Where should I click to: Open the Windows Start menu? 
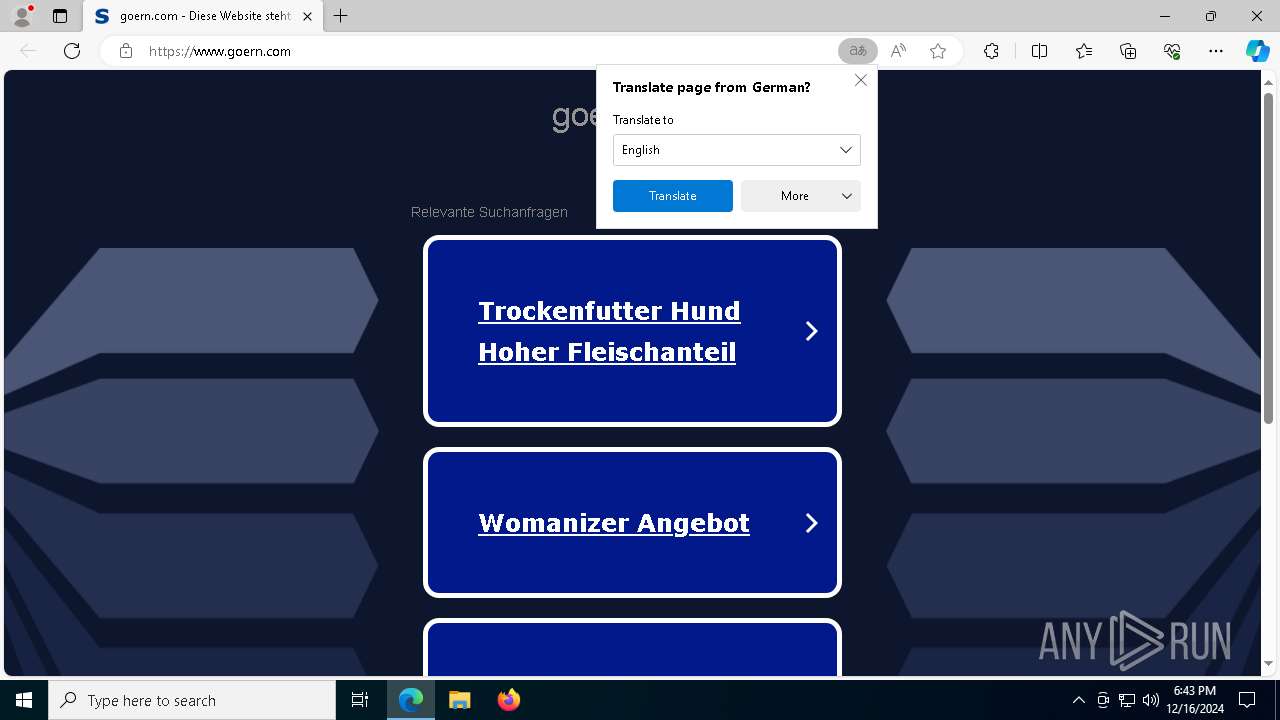point(24,700)
